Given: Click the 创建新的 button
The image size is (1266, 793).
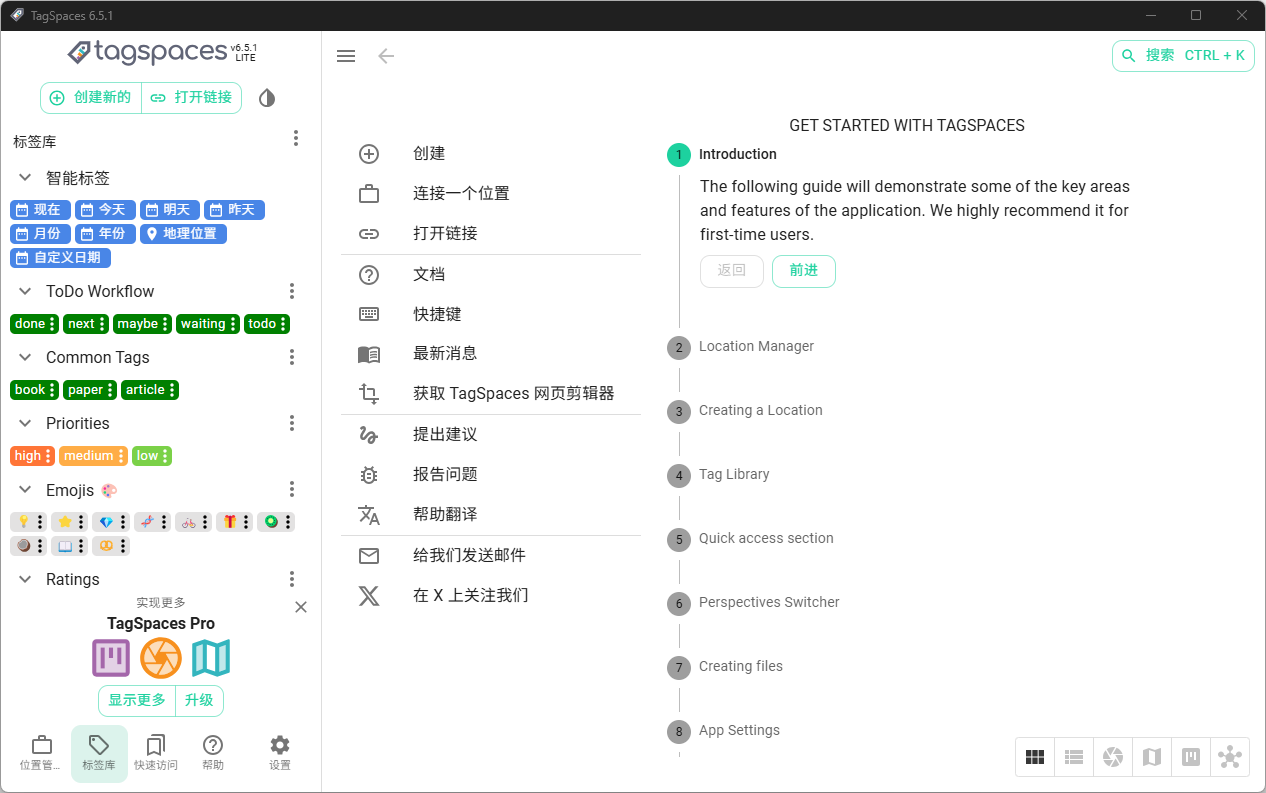Looking at the screenshot, I should point(91,98).
